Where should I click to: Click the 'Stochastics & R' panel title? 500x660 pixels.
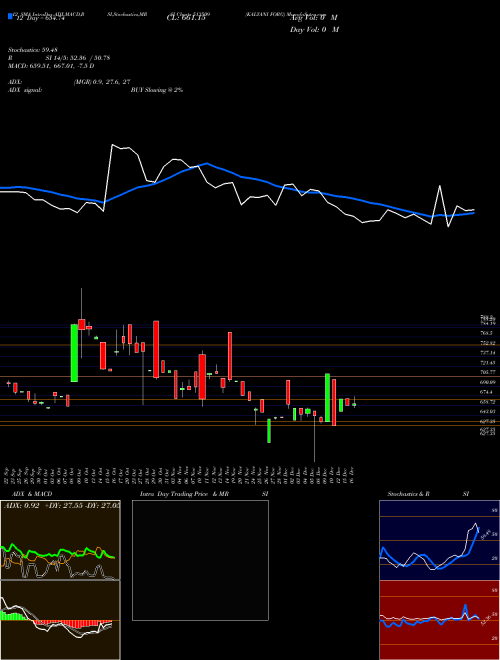click(408, 494)
